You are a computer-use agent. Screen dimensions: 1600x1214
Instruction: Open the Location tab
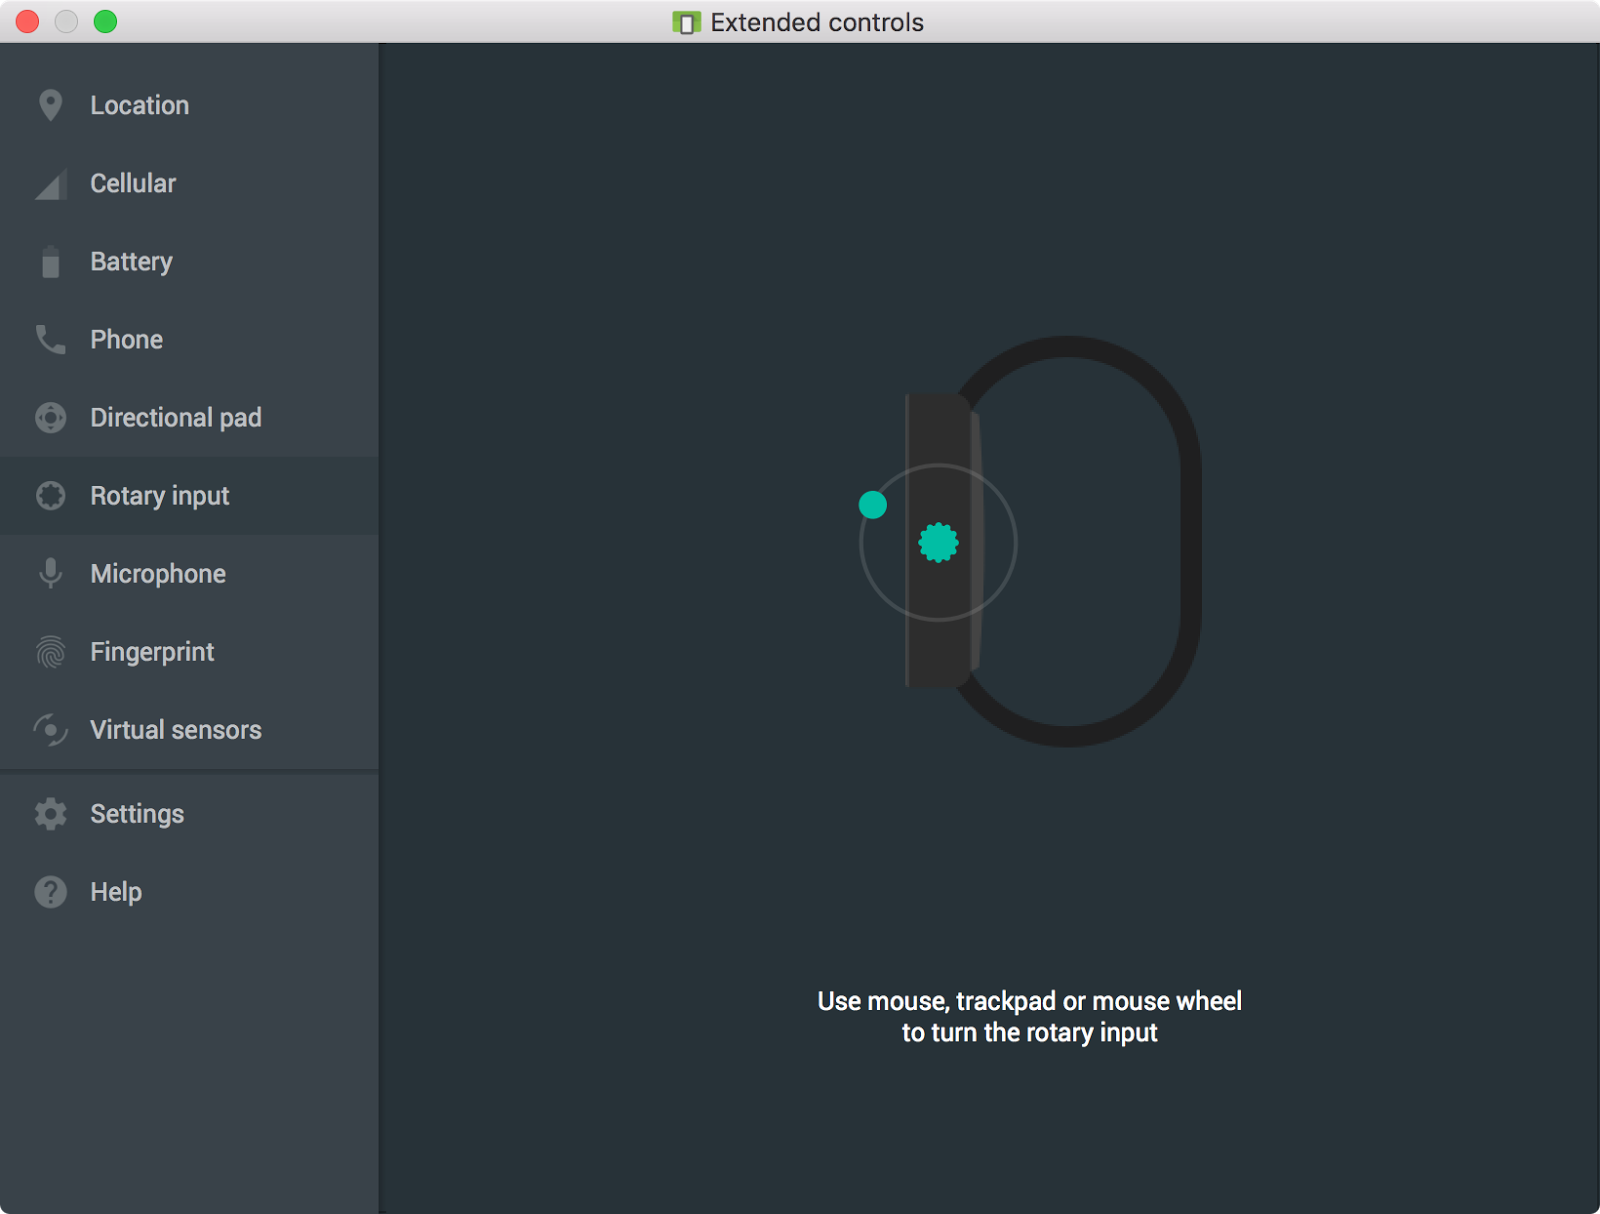pyautogui.click(x=189, y=105)
